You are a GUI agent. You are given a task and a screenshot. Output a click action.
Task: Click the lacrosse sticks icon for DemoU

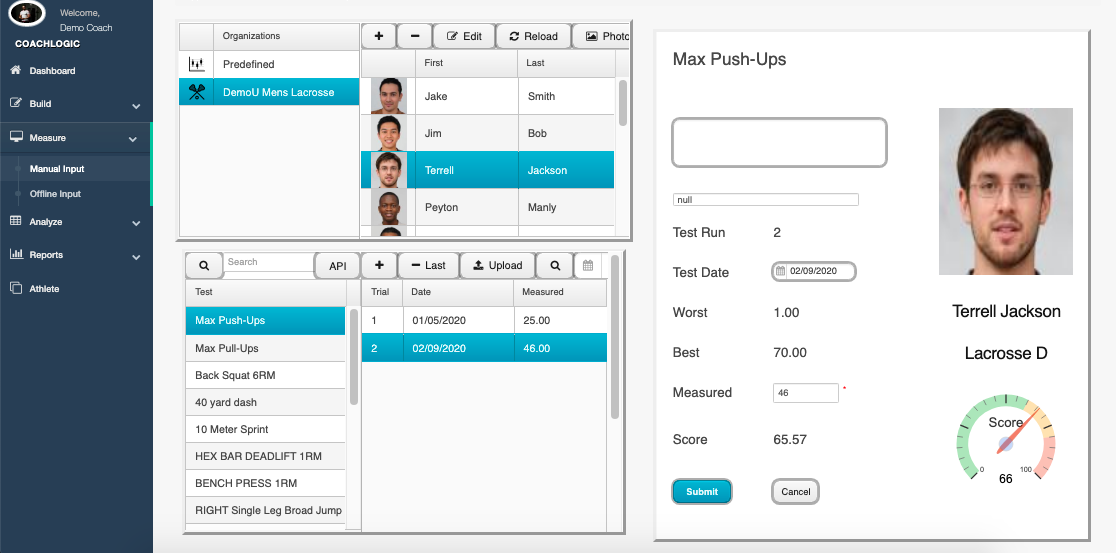[x=196, y=92]
